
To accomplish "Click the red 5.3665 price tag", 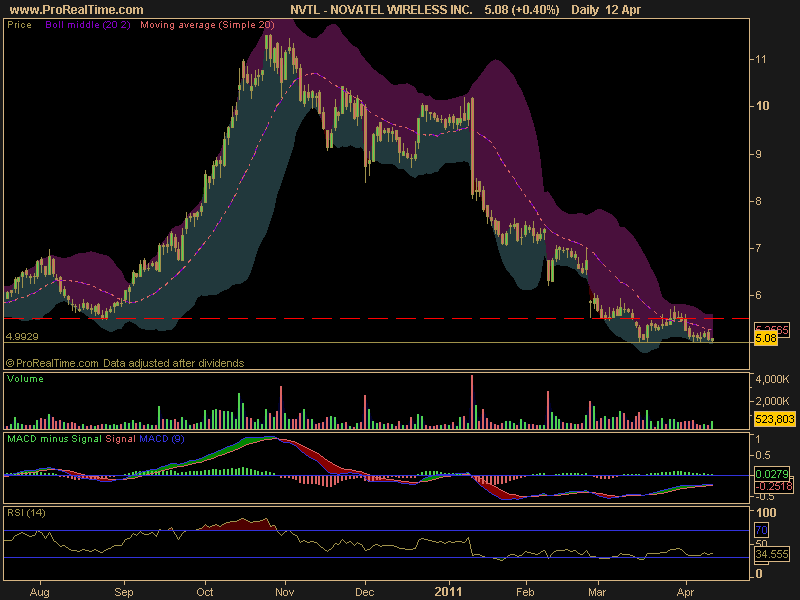I will (x=772, y=329).
